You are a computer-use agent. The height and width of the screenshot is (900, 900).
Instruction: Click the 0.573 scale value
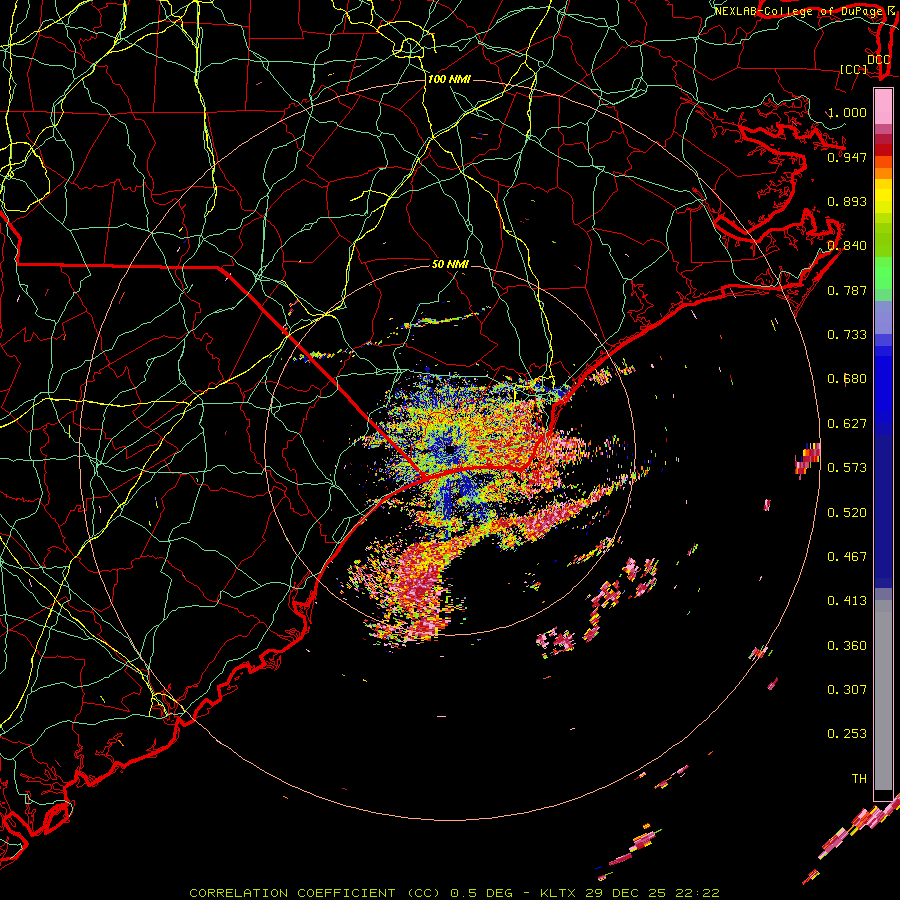tap(847, 468)
